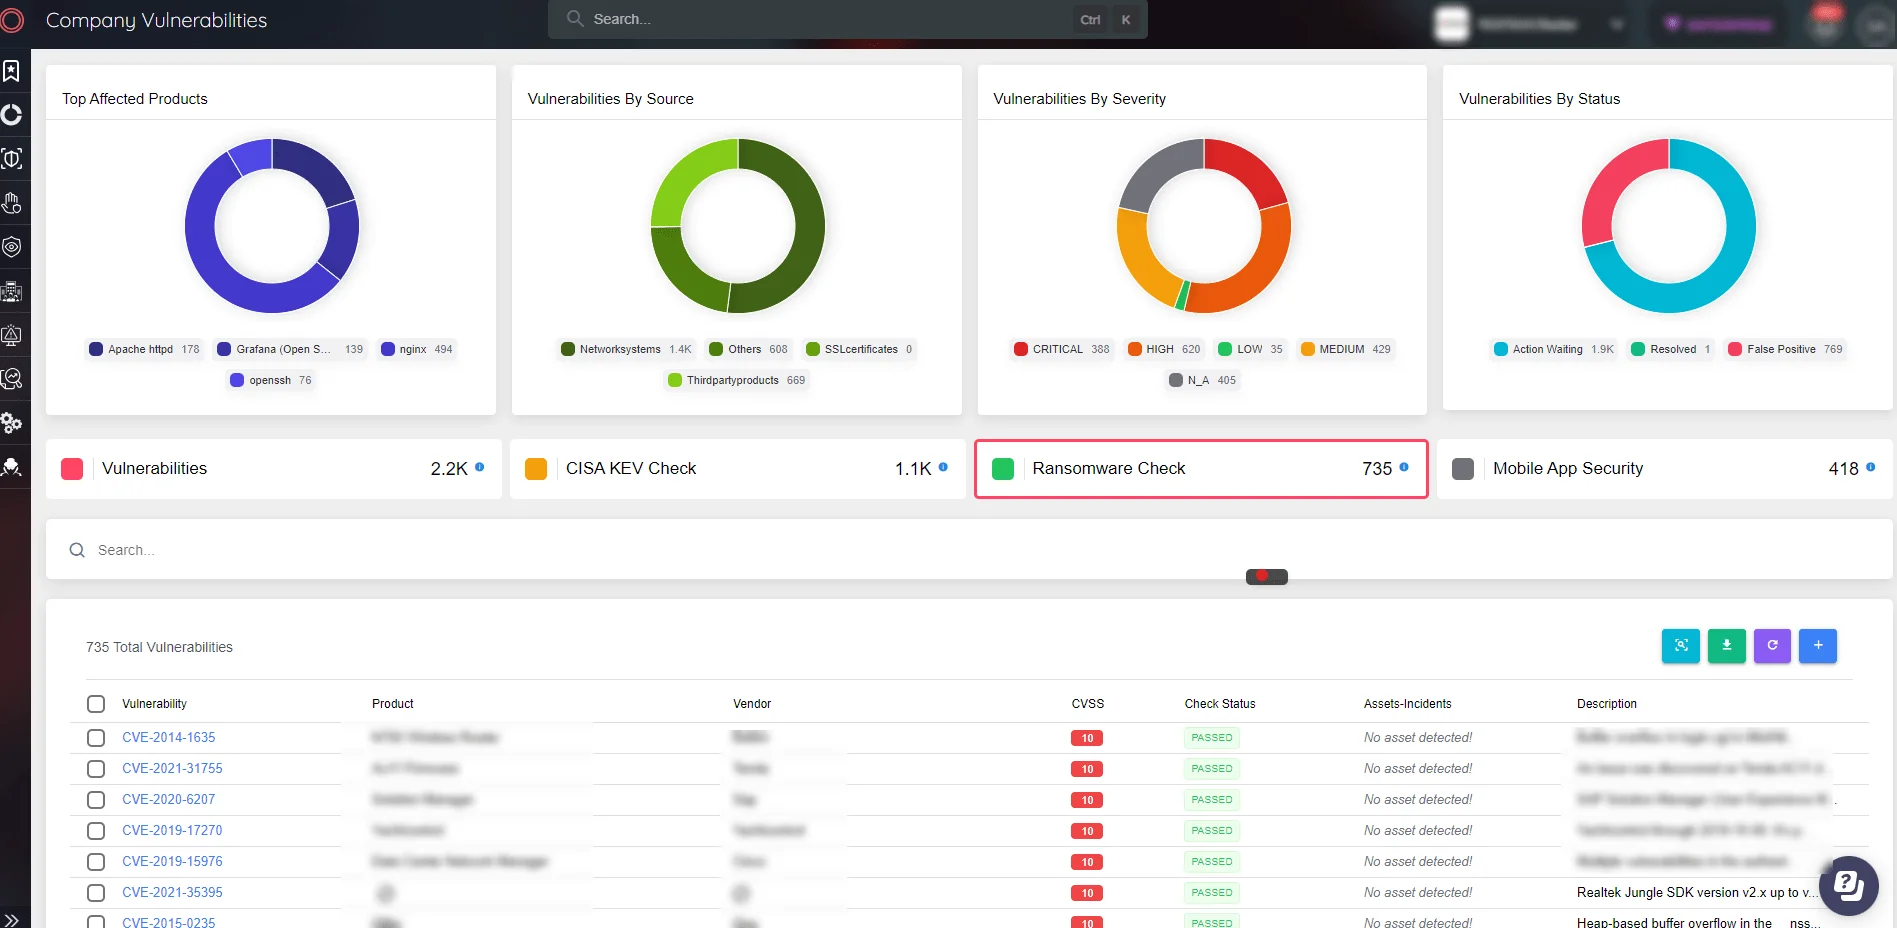Toggle the False Positive legend entry
The width and height of the screenshot is (1897, 928).
1785,349
